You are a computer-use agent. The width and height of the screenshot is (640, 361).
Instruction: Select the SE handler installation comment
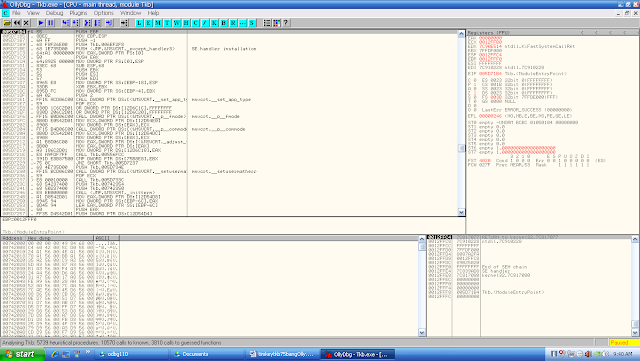(224, 49)
